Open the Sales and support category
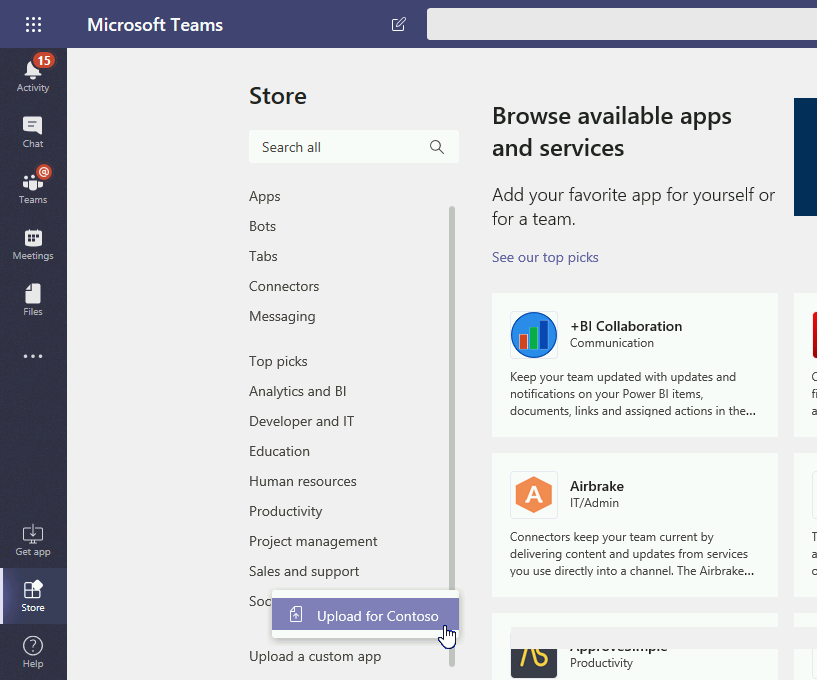This screenshot has height=680, width=817. [304, 572]
